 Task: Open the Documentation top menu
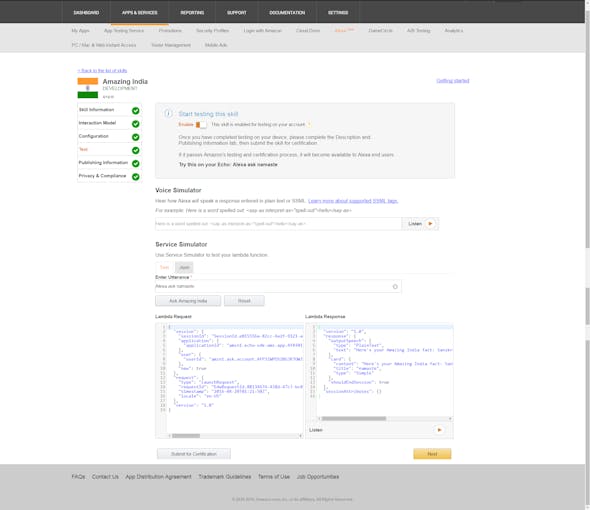pyautogui.click(x=287, y=12)
